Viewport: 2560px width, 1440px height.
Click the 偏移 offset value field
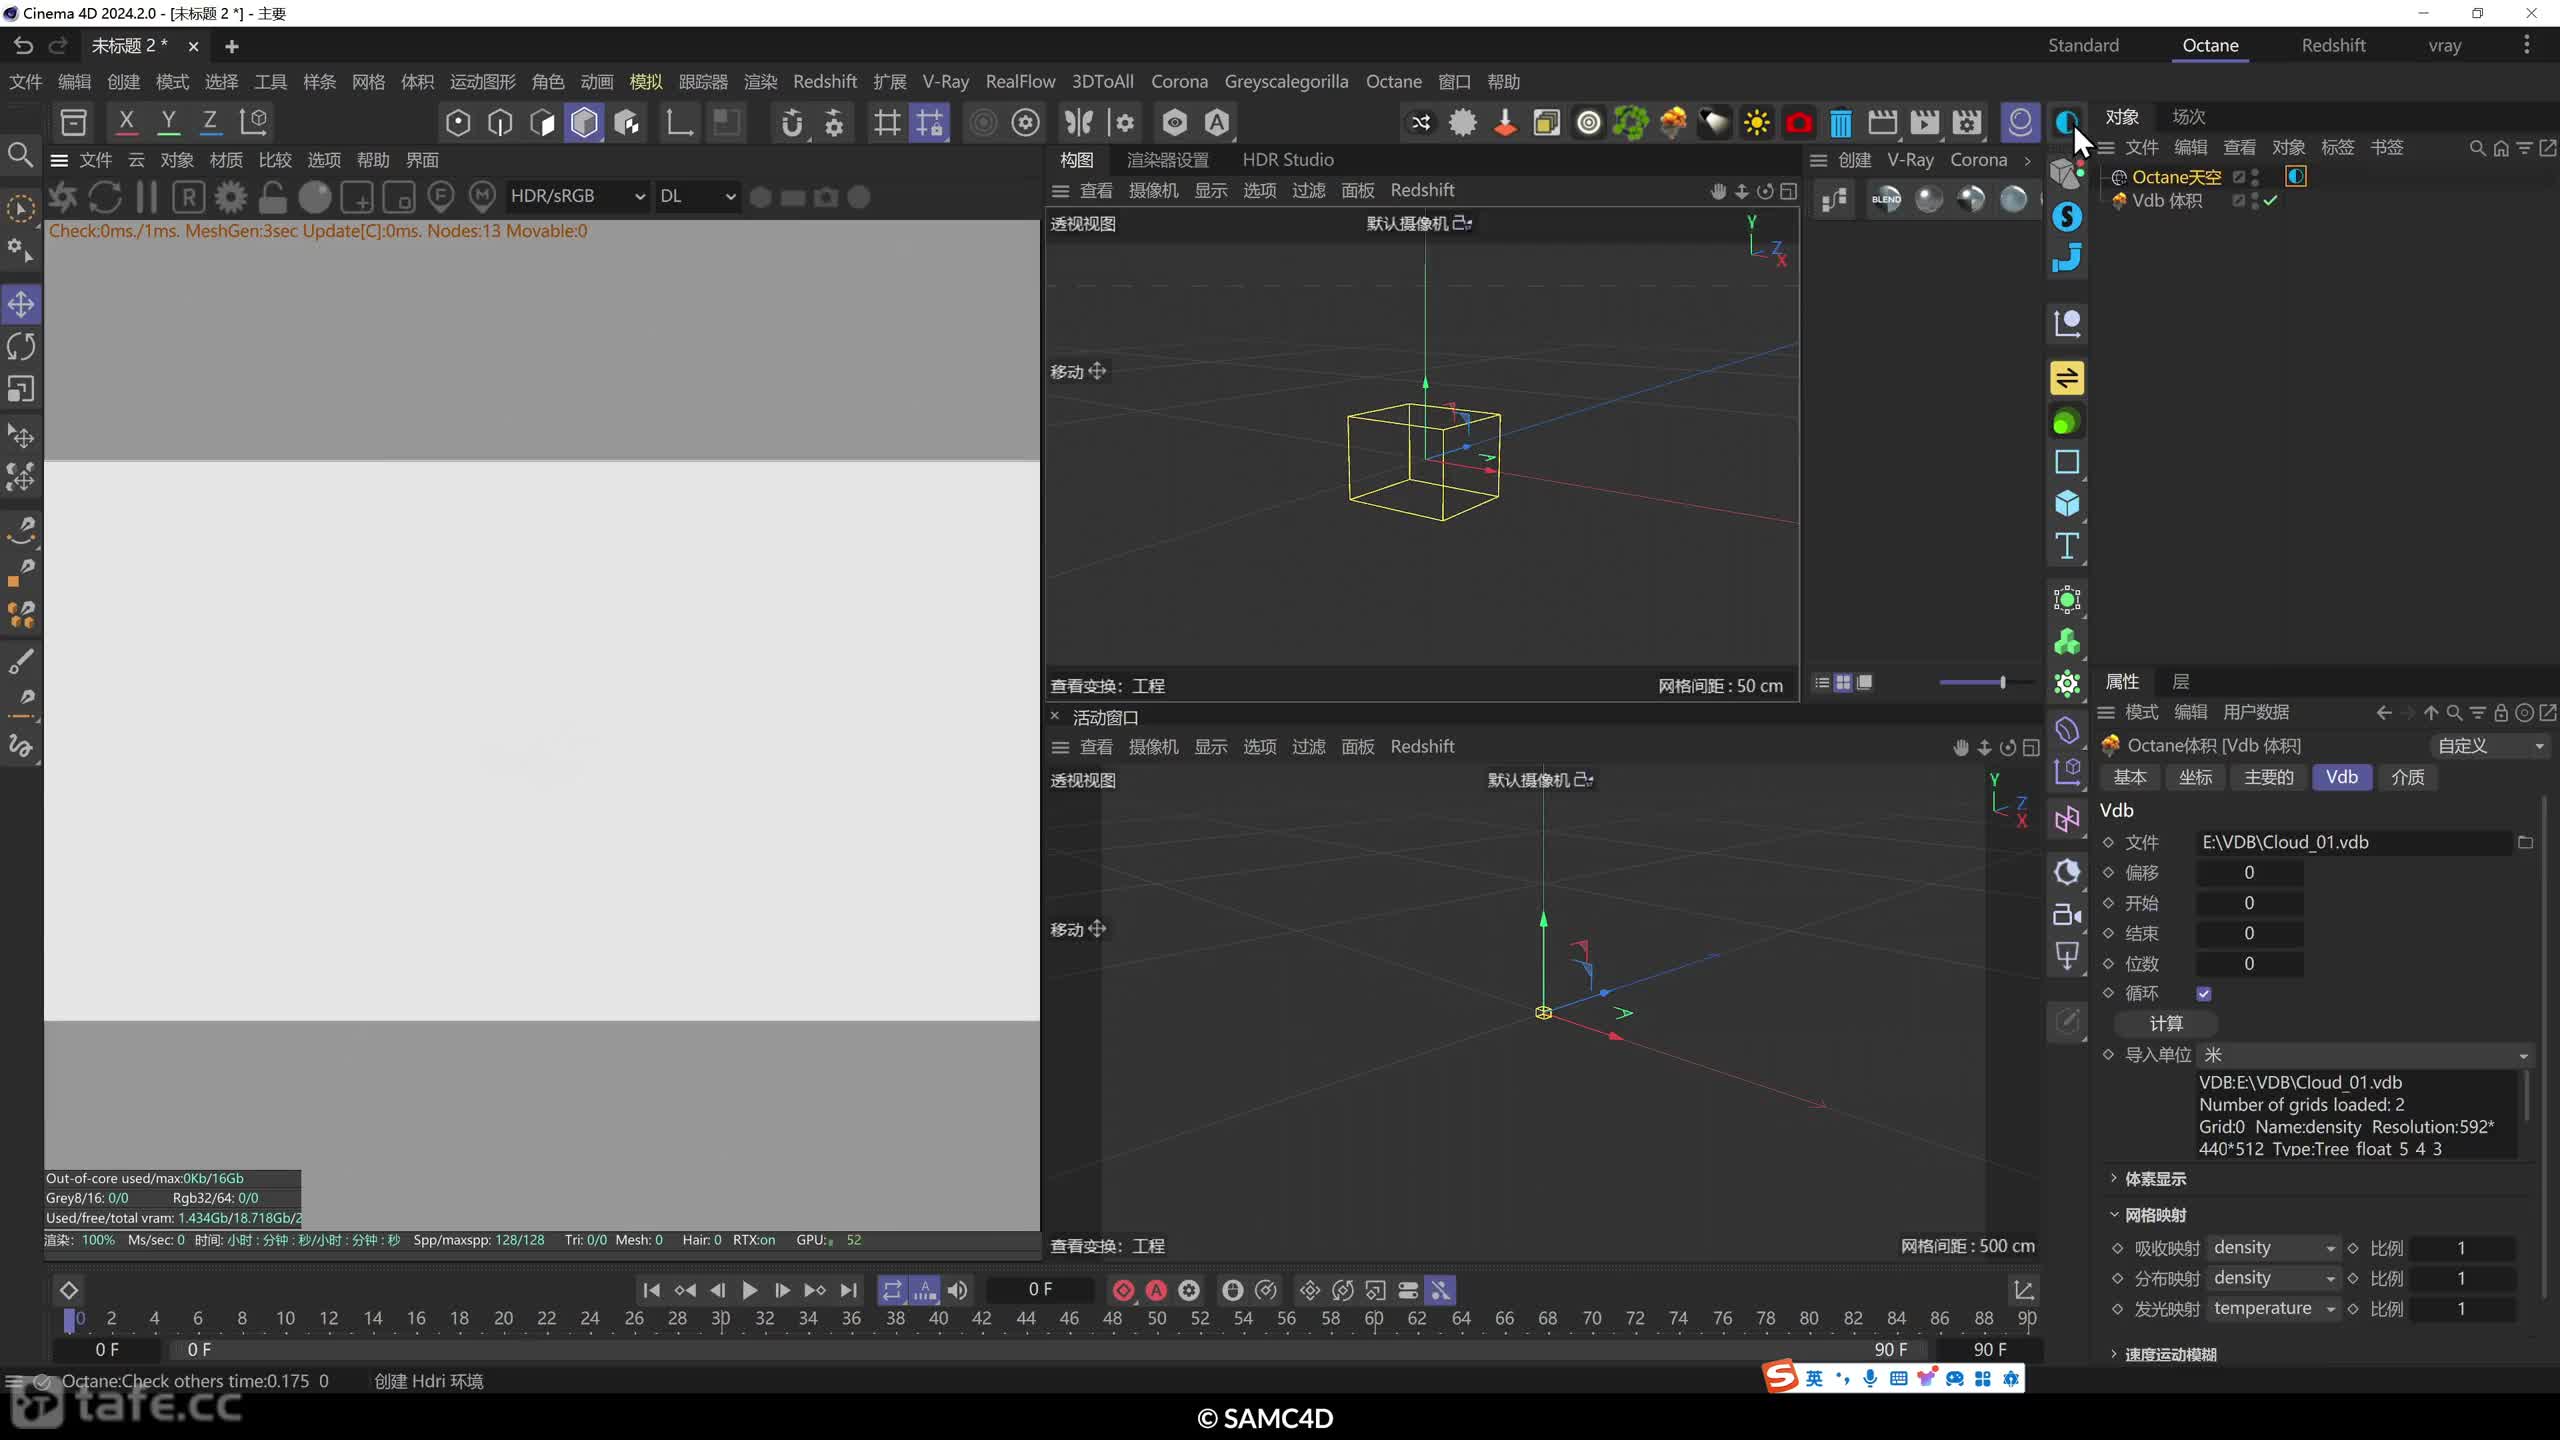[x=2249, y=872]
